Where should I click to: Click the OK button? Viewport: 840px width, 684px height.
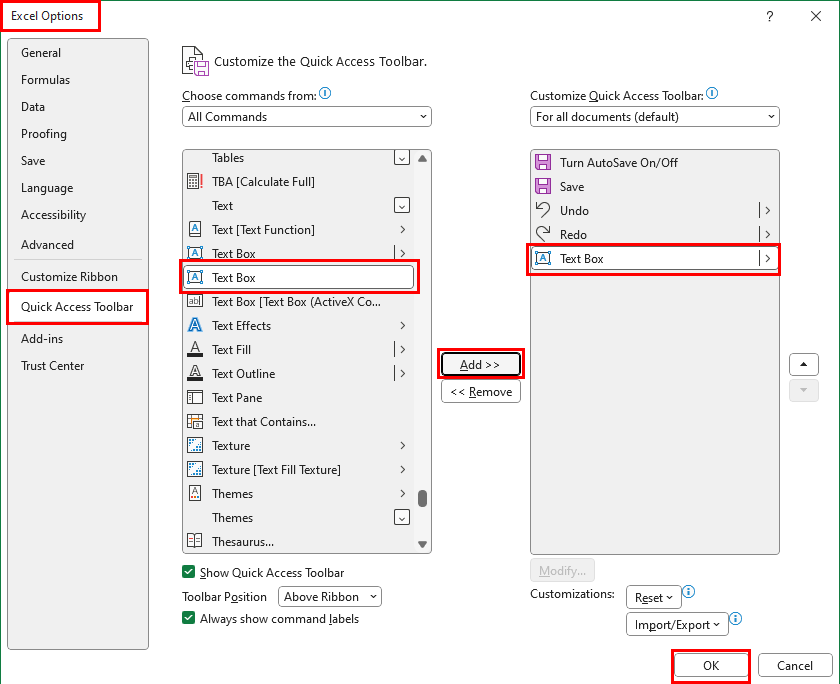pos(711,665)
